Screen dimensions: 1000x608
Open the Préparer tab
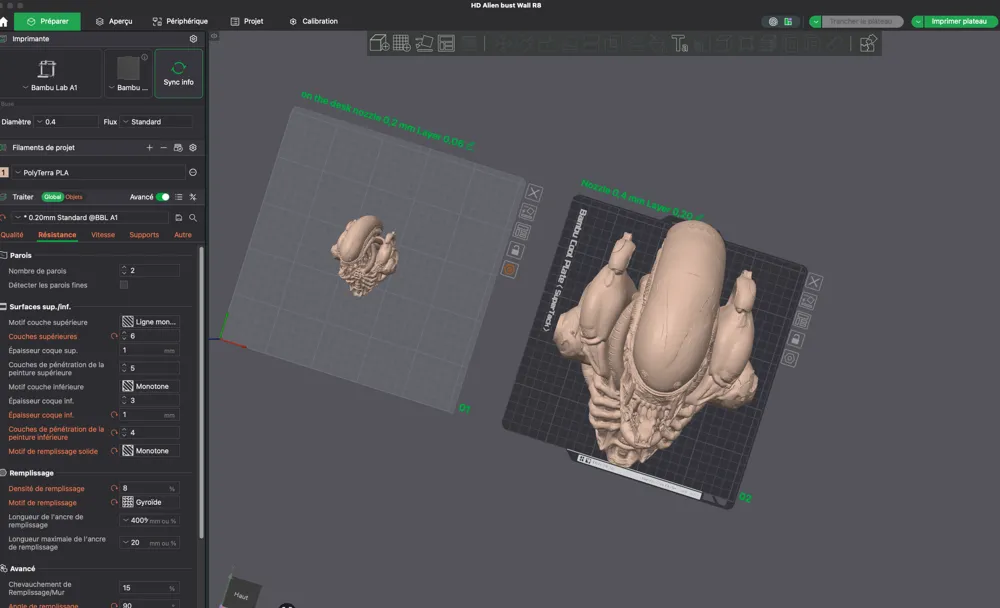(48, 21)
